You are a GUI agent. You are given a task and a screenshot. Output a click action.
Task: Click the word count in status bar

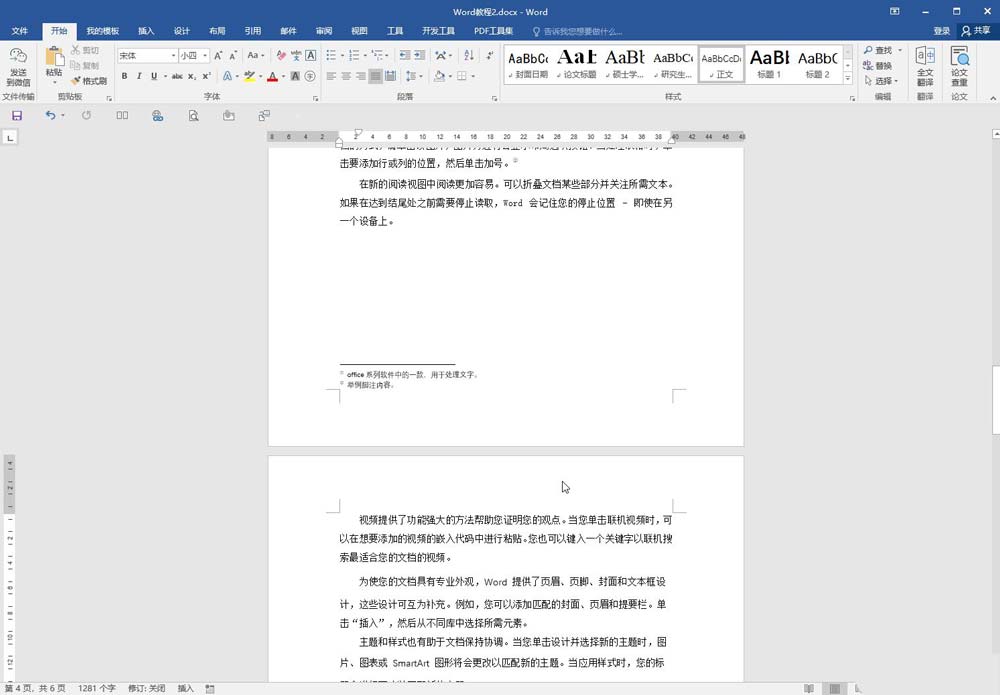tap(97, 689)
